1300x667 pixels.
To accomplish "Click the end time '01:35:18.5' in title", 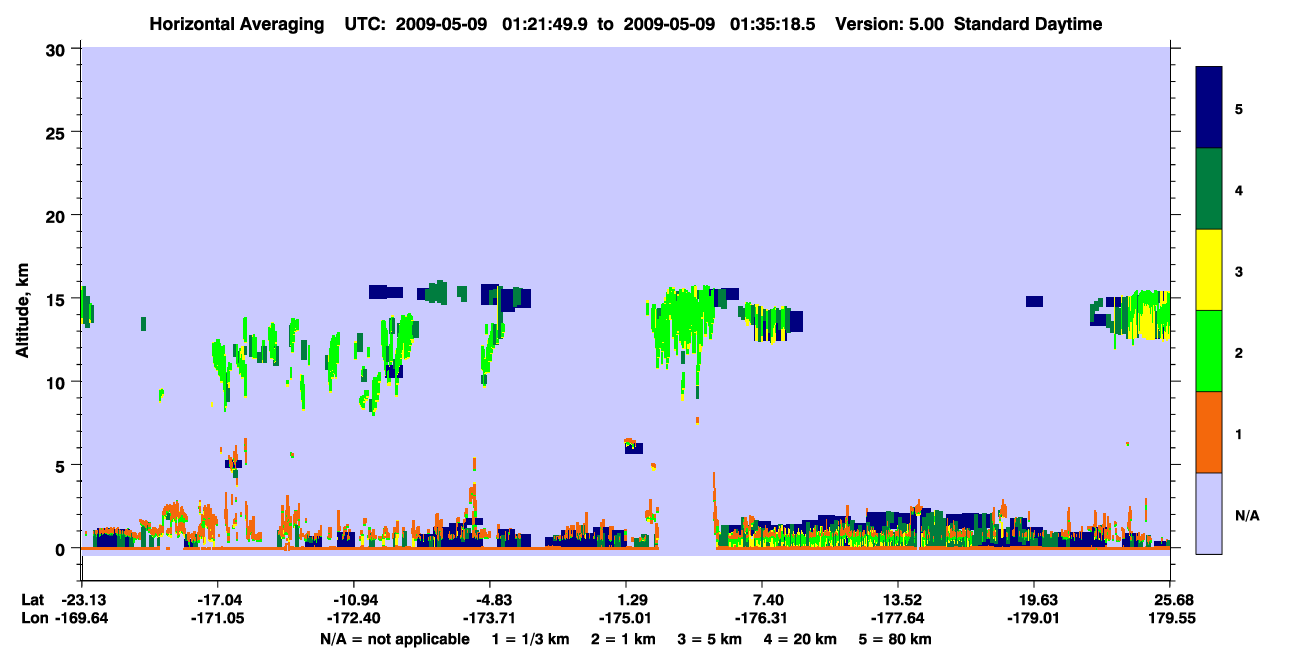I will coord(773,24).
